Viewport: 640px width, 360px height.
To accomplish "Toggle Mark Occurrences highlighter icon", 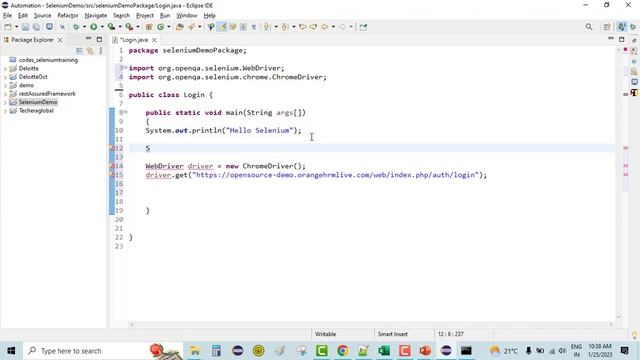I will coord(222,27).
